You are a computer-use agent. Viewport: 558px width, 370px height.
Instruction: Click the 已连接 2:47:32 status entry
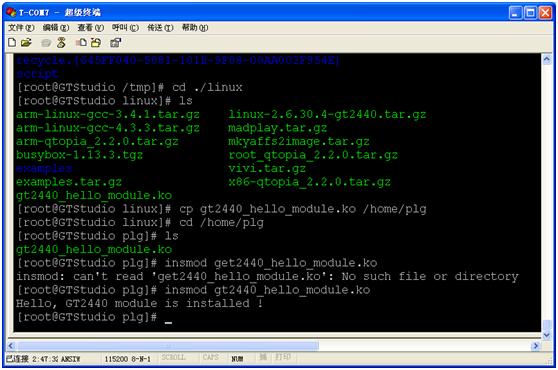(32, 359)
